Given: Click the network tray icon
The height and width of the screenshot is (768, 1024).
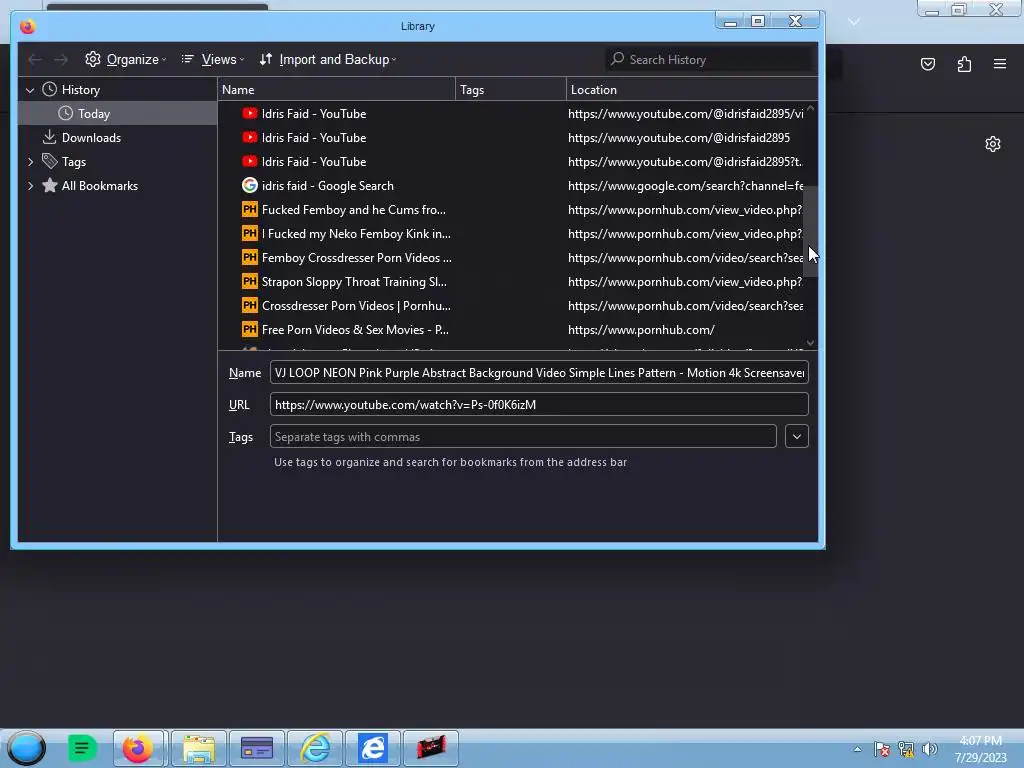Looking at the screenshot, I should (x=906, y=749).
